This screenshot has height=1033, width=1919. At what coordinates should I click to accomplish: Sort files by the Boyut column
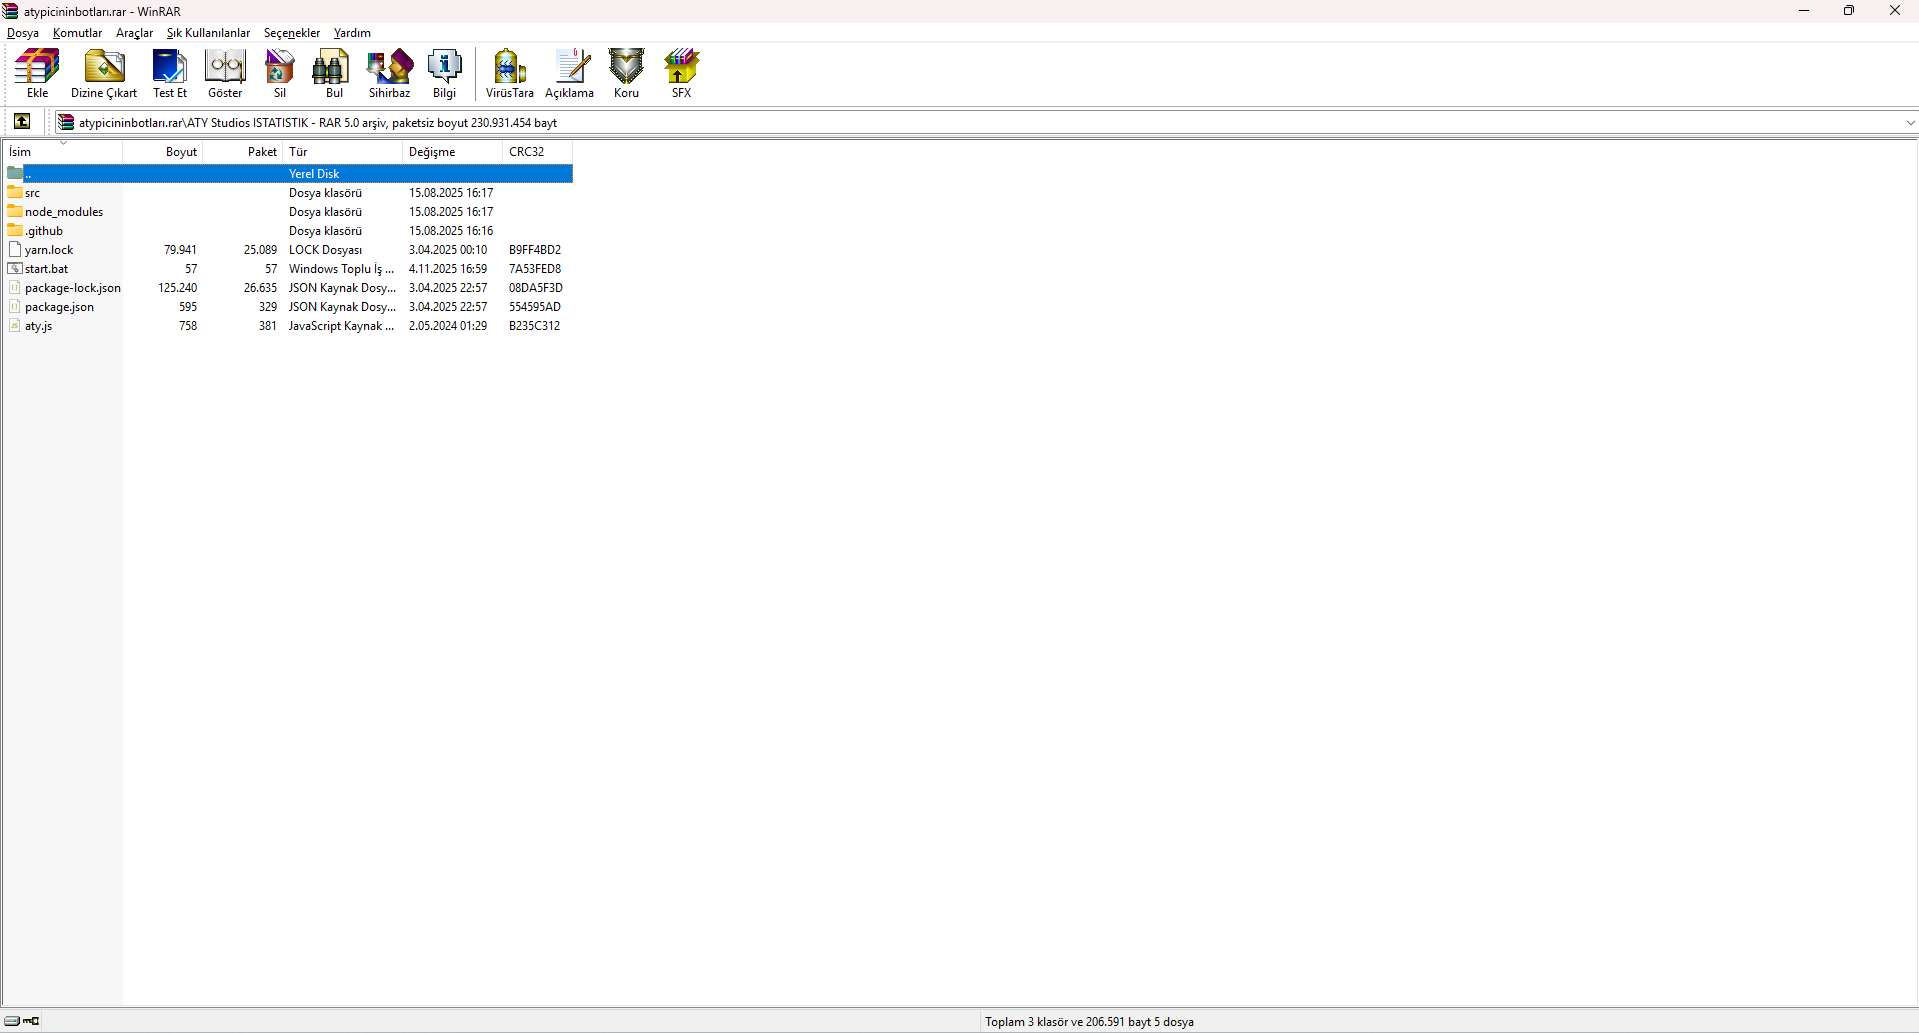[181, 152]
